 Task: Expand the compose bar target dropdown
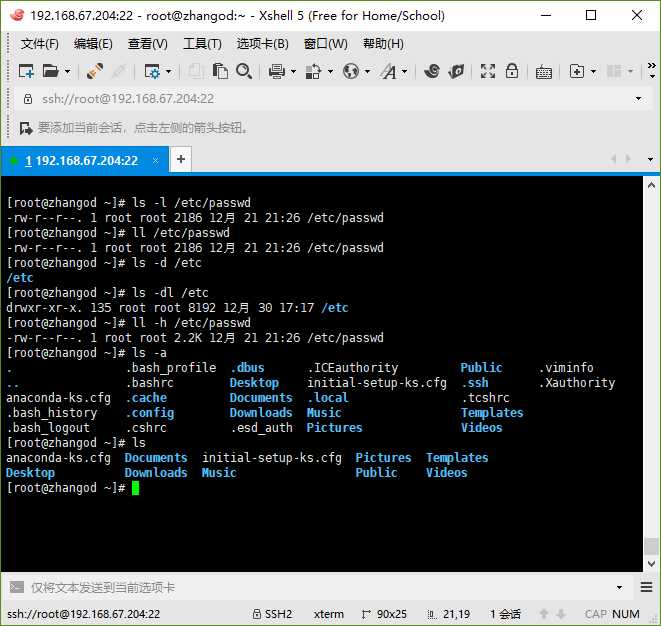pos(619,587)
